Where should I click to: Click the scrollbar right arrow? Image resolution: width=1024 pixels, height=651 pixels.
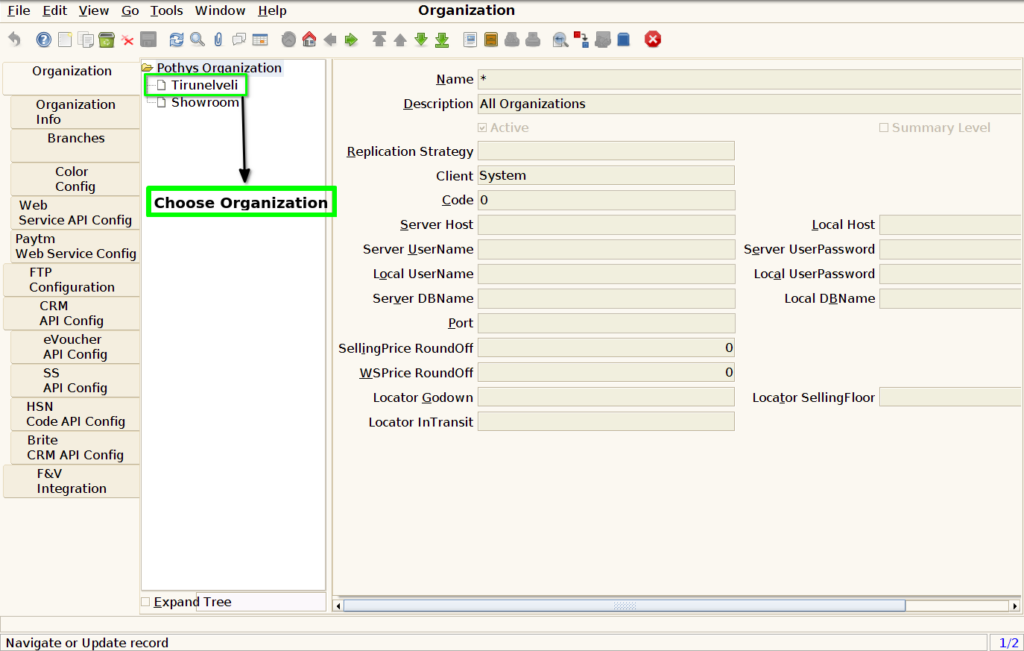(x=1014, y=605)
